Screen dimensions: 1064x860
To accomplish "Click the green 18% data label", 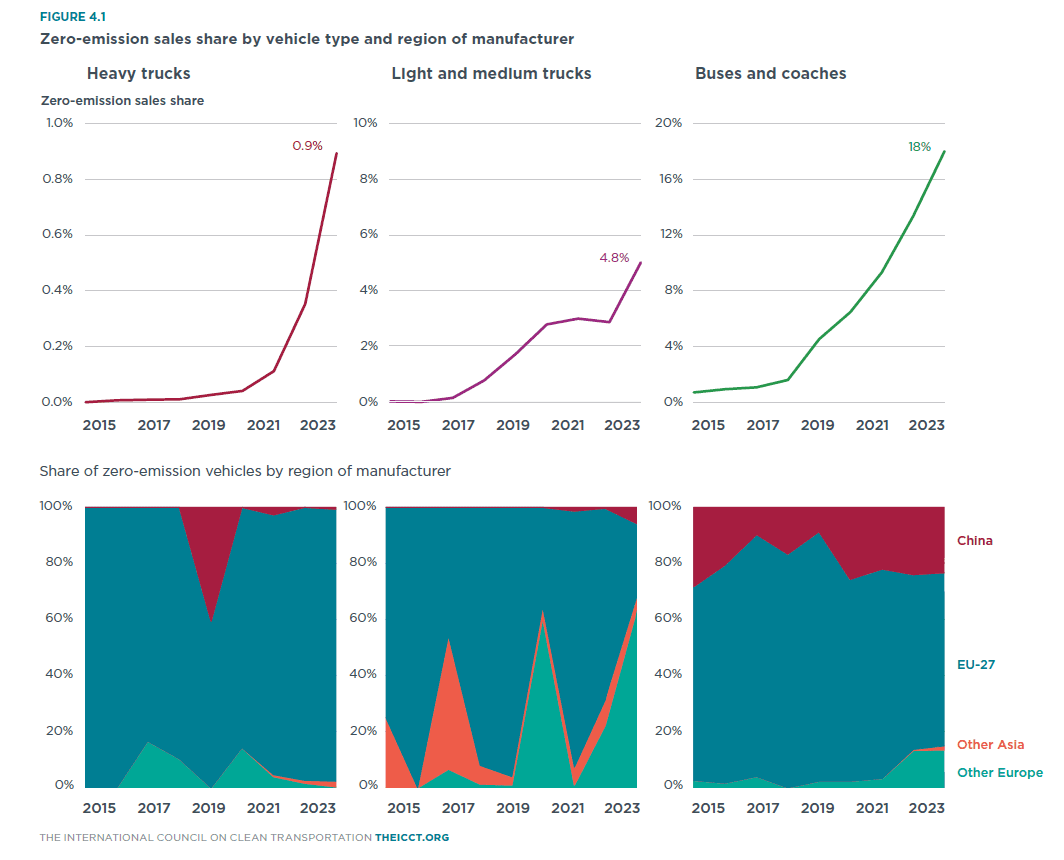I will [918, 147].
